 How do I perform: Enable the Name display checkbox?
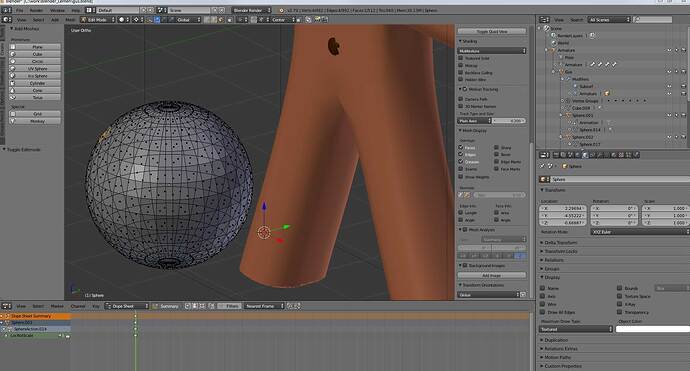coord(543,288)
